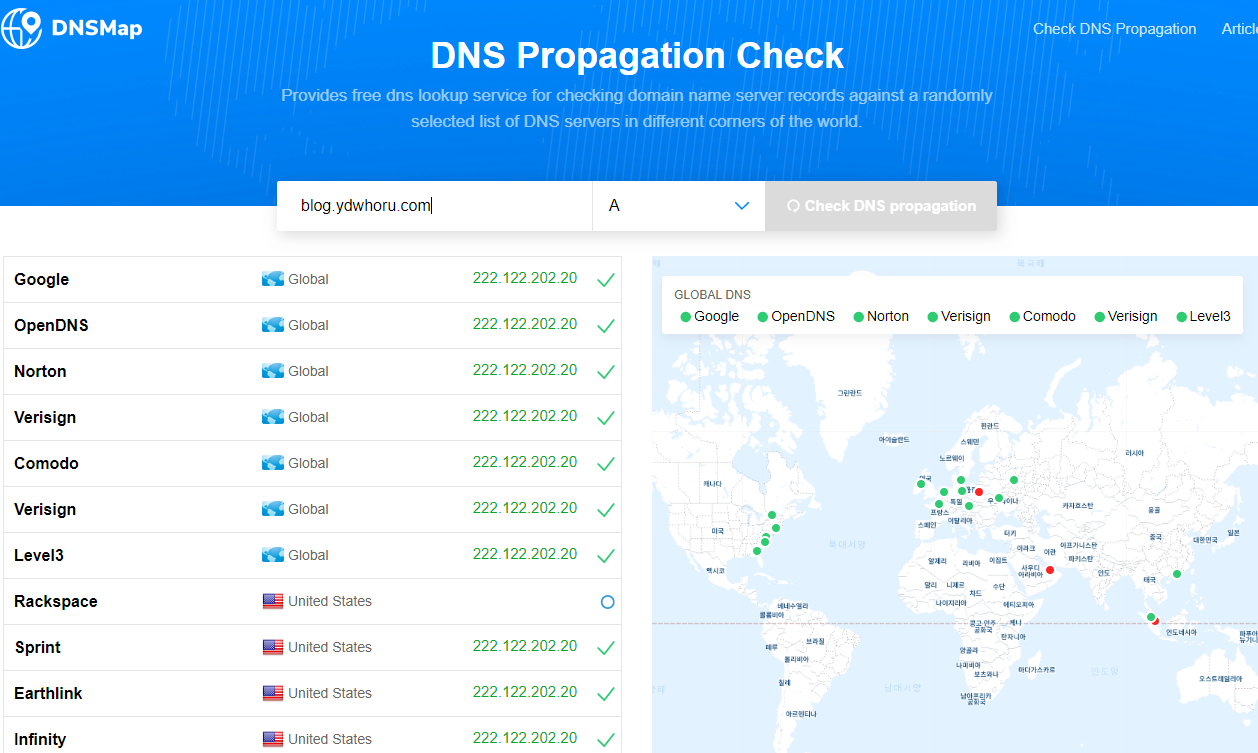The image size is (1258, 753).
Task: Click the green dot beside Google legend
Action: point(686,317)
